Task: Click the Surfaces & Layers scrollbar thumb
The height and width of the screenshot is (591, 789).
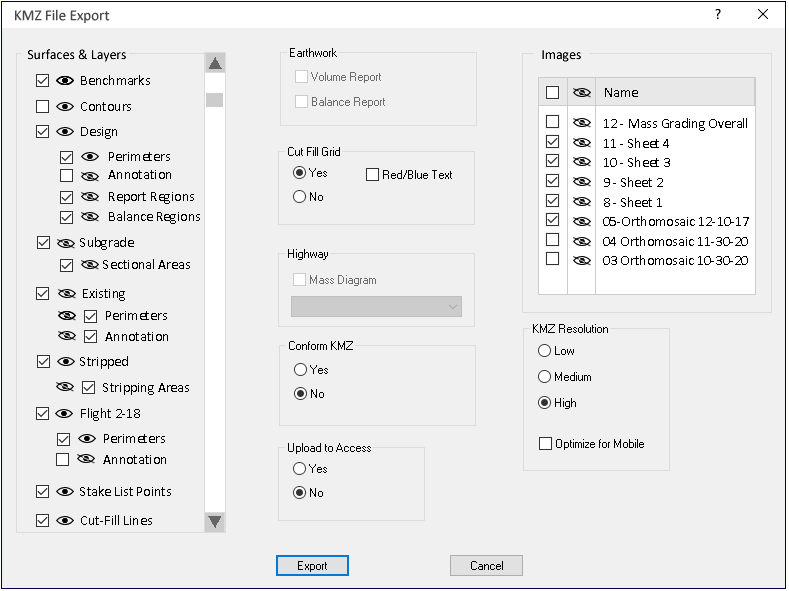Action: (214, 100)
